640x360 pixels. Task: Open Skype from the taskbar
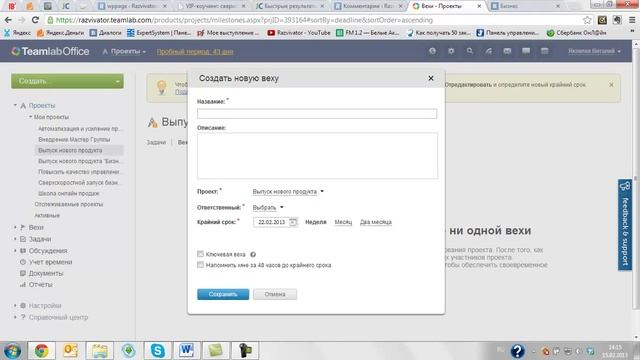(x=158, y=351)
